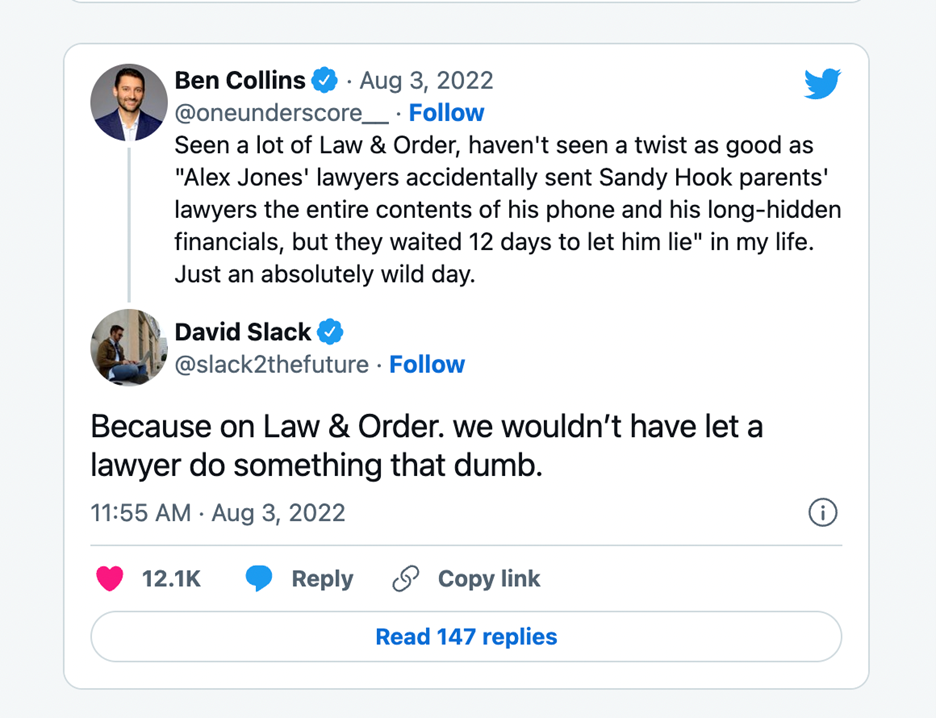The height and width of the screenshot is (718, 936).
Task: Click Ben Collins' verified badge
Action: pyautogui.click(x=325, y=81)
